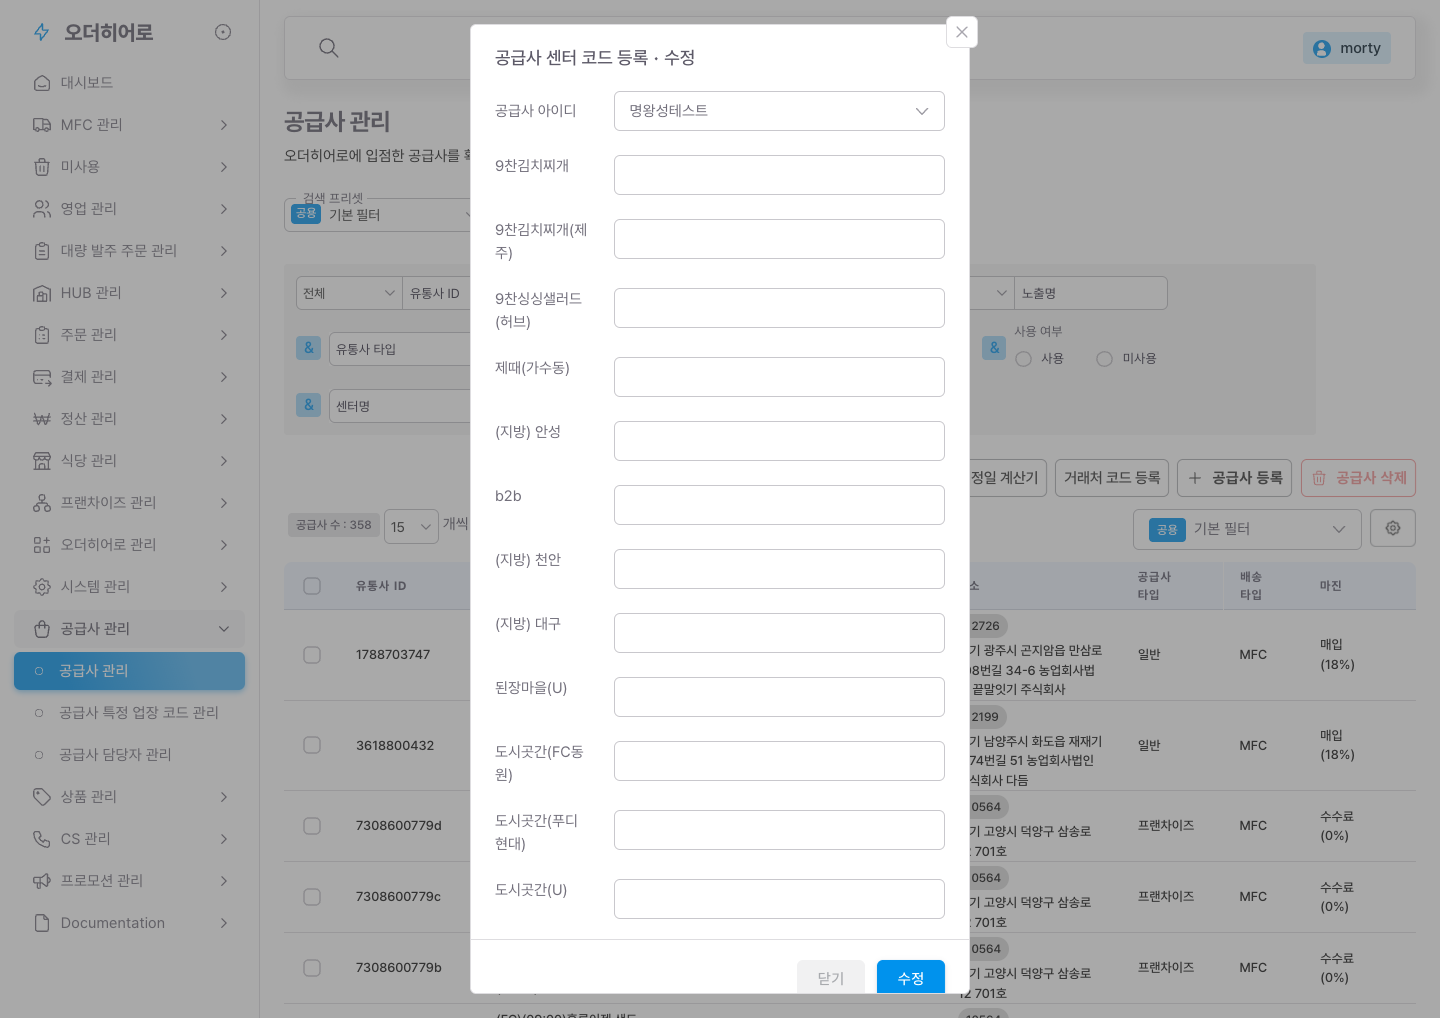
Task: Click the 수정 submit button
Action: tap(911, 977)
